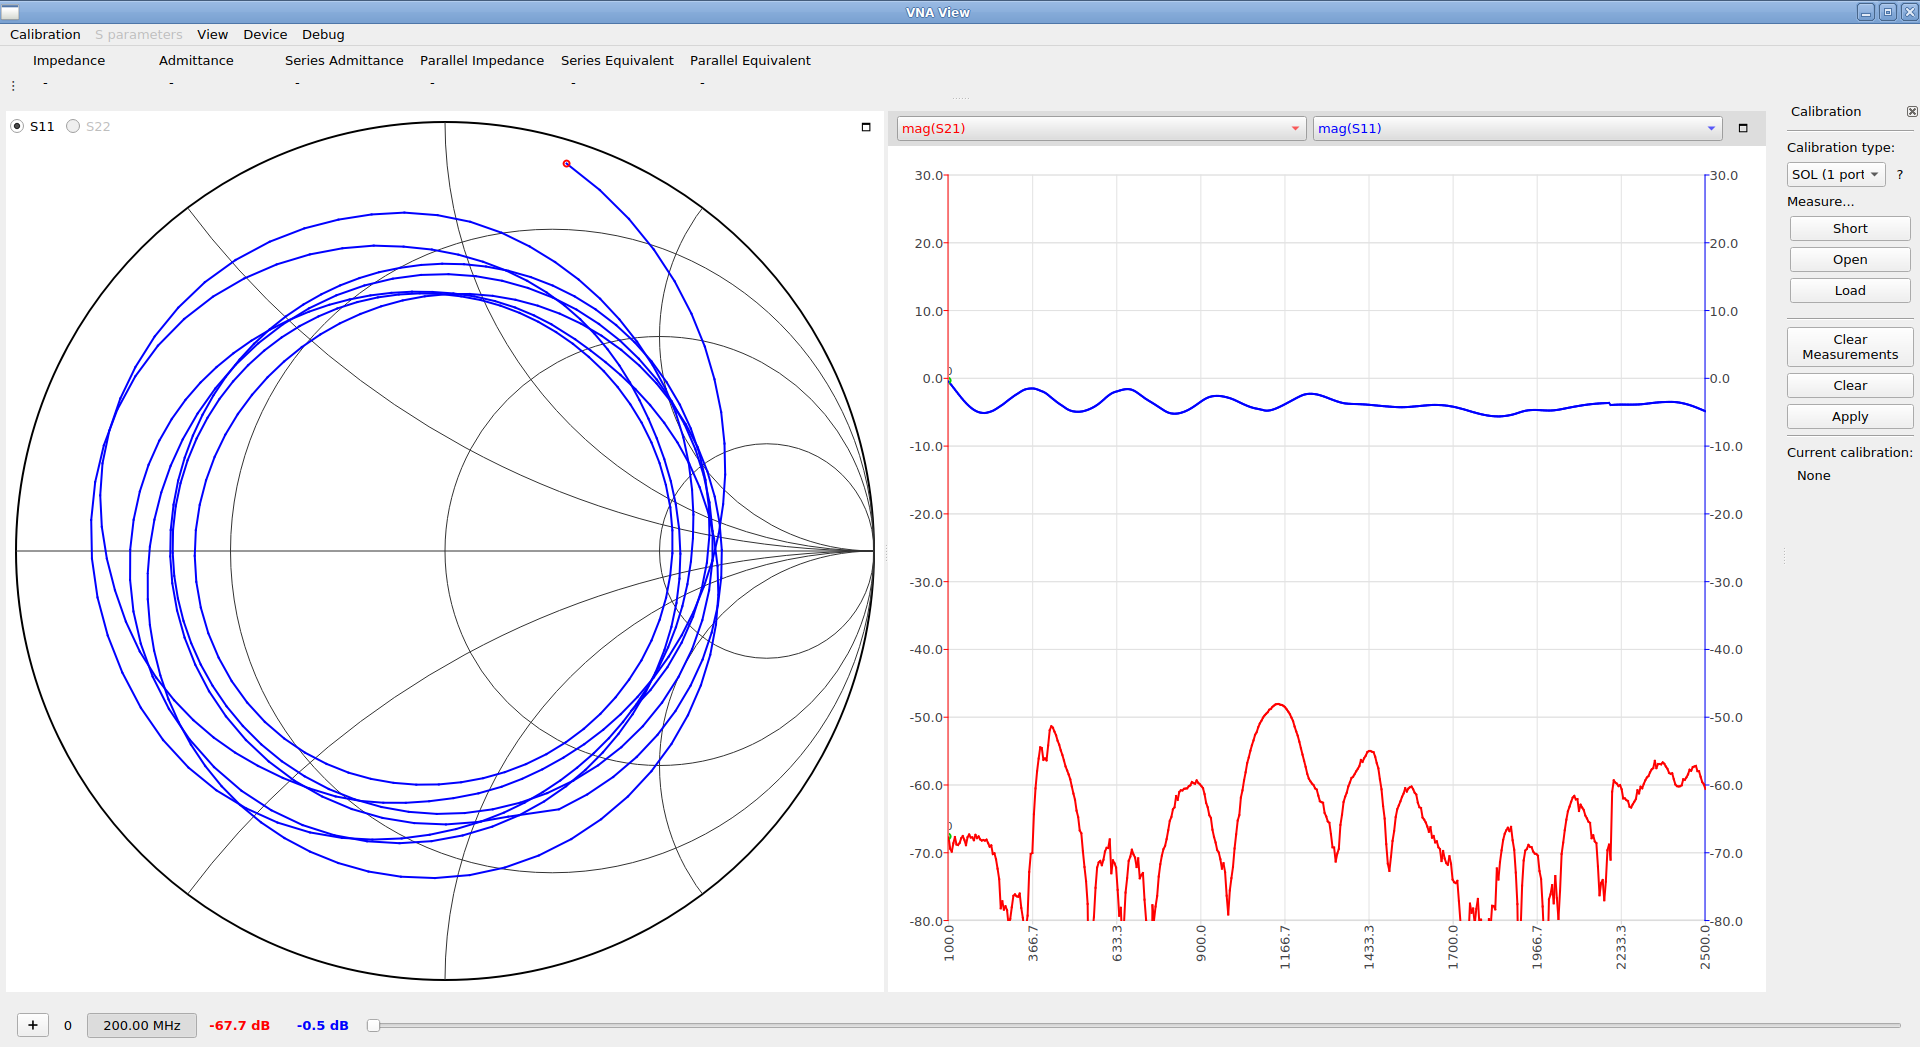This screenshot has width=1920, height=1047.
Task: Click the red marker on the Smith chart
Action: point(567,164)
